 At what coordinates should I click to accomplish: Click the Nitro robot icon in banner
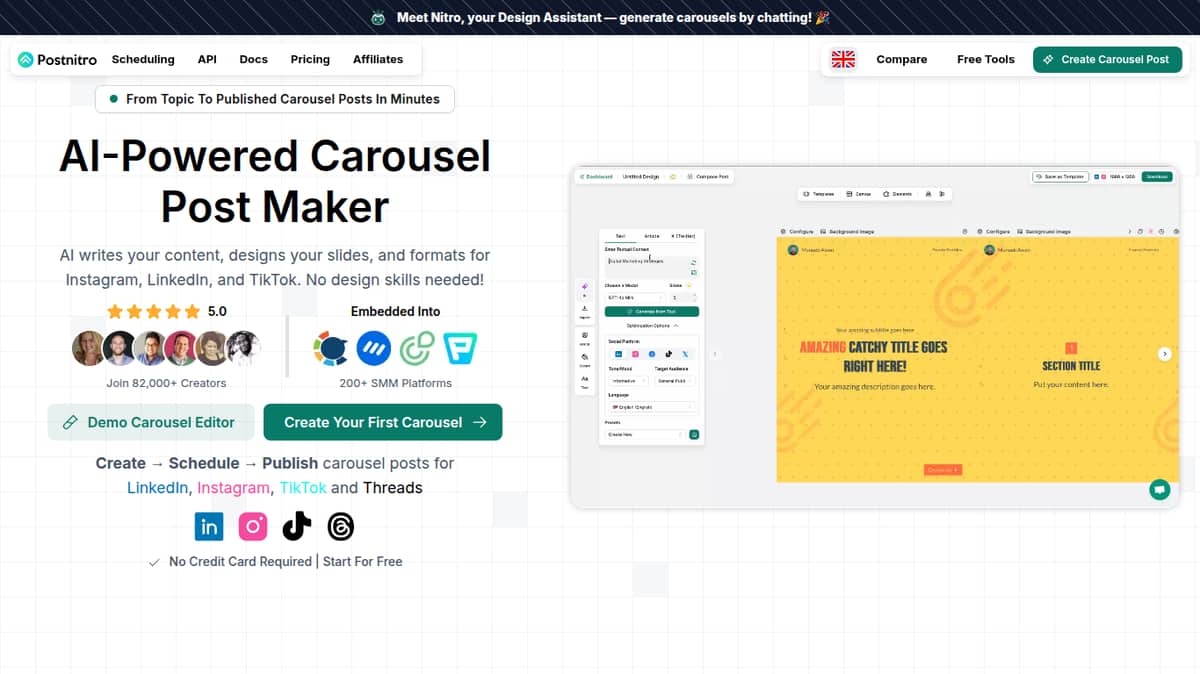click(378, 17)
